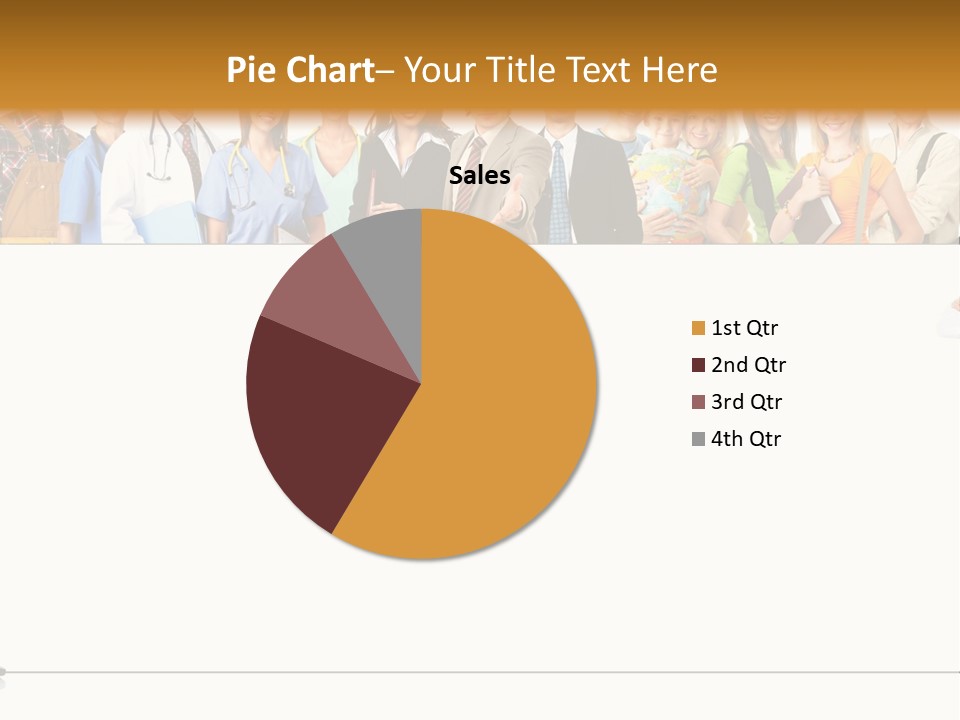Click the orange 1st Qtr legend swatch
Image resolution: width=960 pixels, height=720 pixels.
coord(698,328)
